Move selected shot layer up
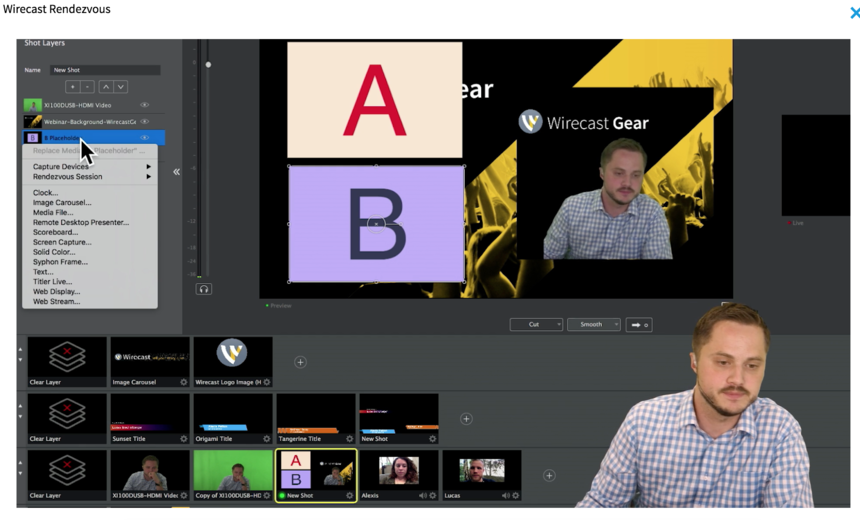This screenshot has width=860, height=520. point(106,87)
